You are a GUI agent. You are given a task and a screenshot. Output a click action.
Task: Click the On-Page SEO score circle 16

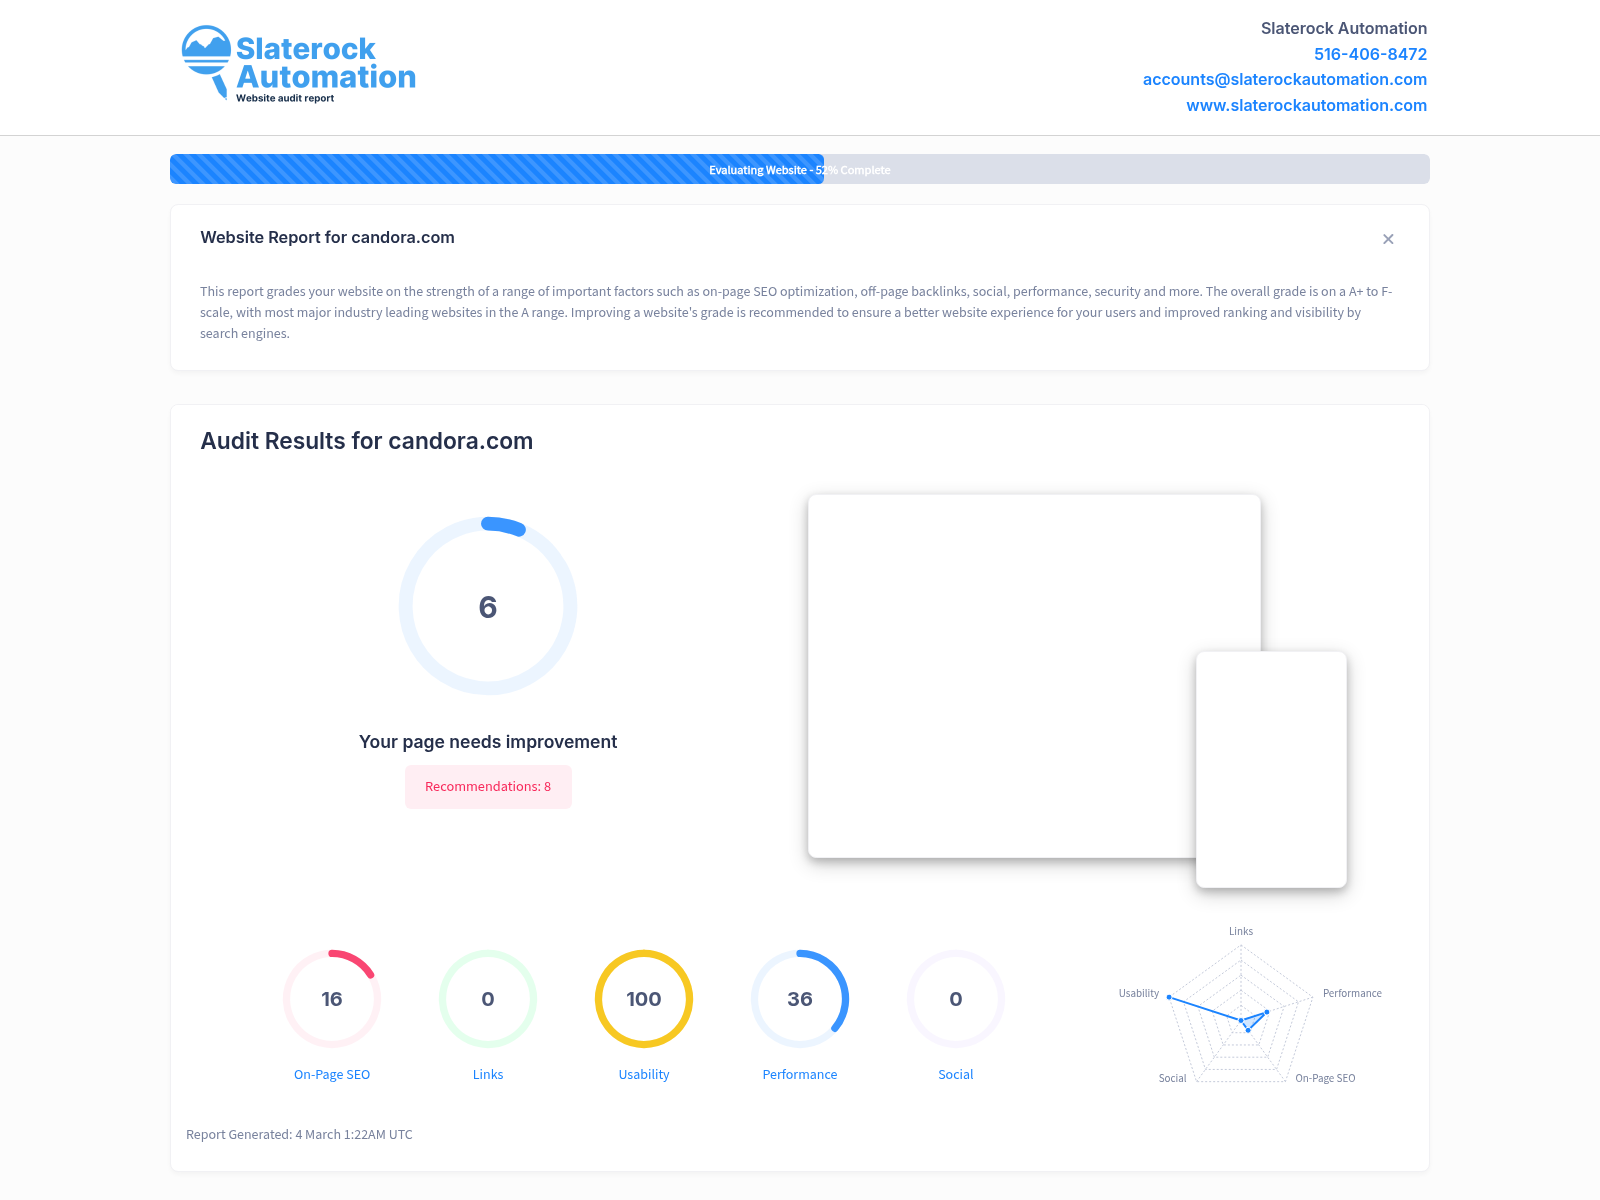pyautogui.click(x=332, y=999)
